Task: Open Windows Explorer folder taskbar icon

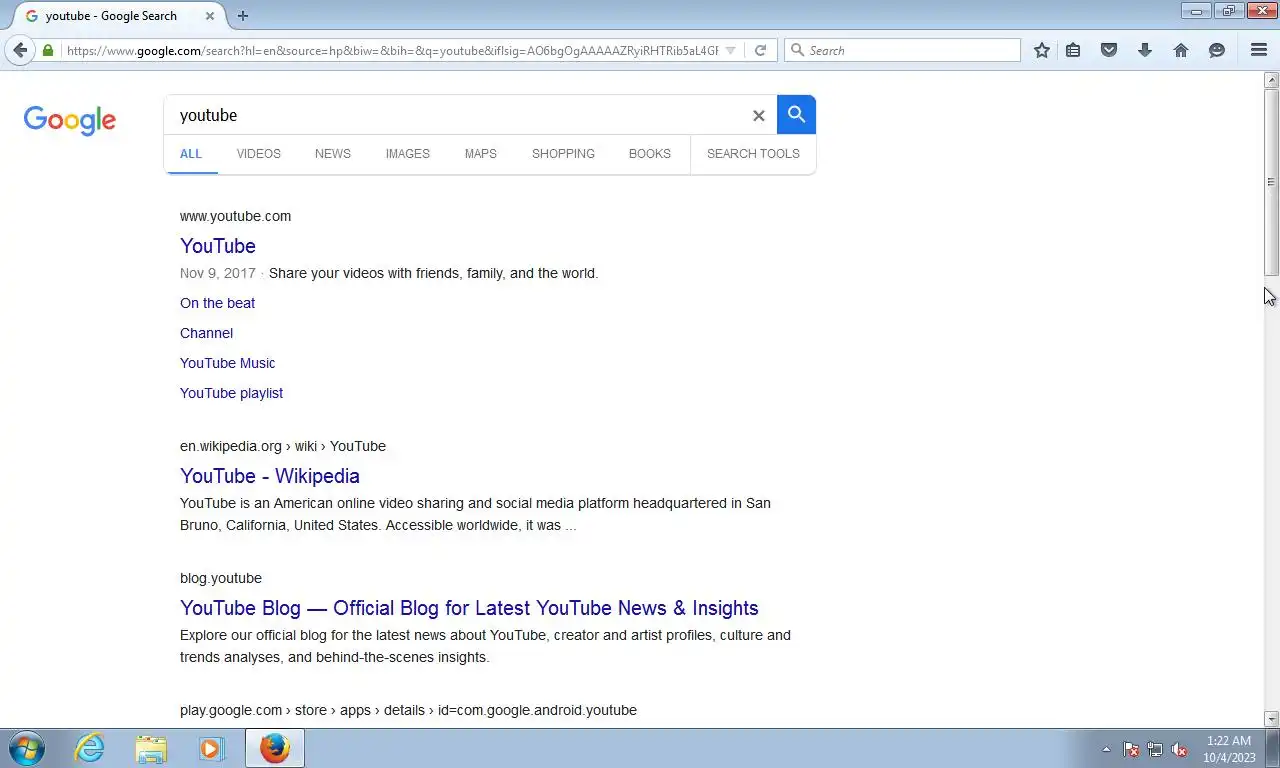Action: 151,748
